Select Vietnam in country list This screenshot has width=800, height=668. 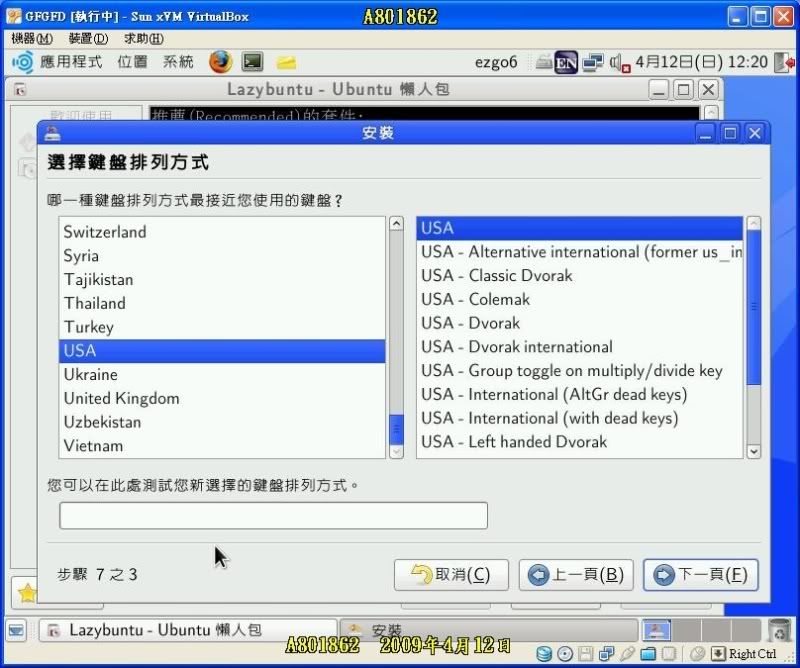pos(222,446)
